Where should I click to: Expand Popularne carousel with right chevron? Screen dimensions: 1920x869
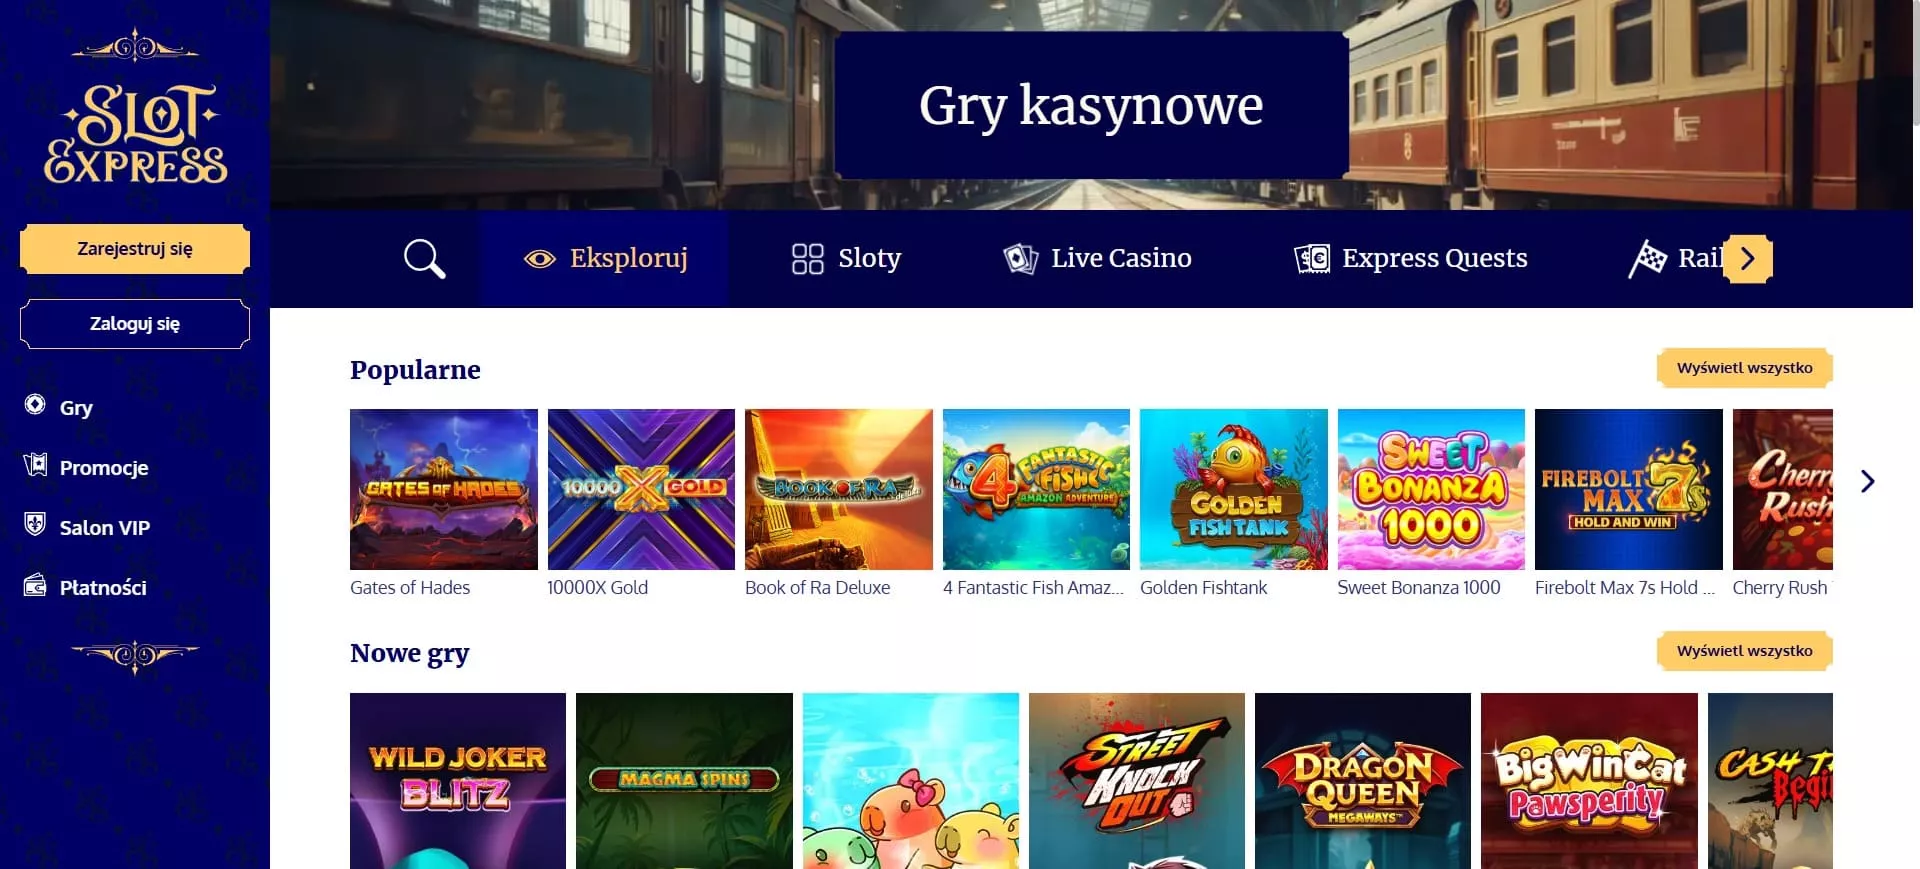click(x=1867, y=482)
